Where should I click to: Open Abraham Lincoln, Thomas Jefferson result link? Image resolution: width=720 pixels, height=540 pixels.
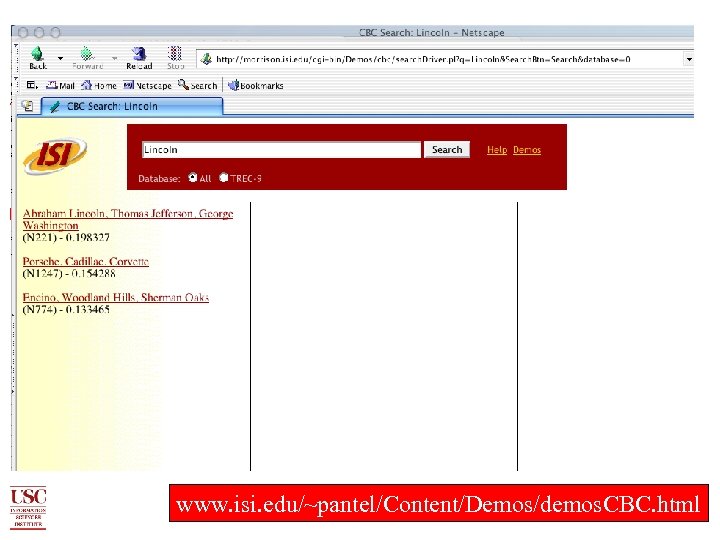128,219
